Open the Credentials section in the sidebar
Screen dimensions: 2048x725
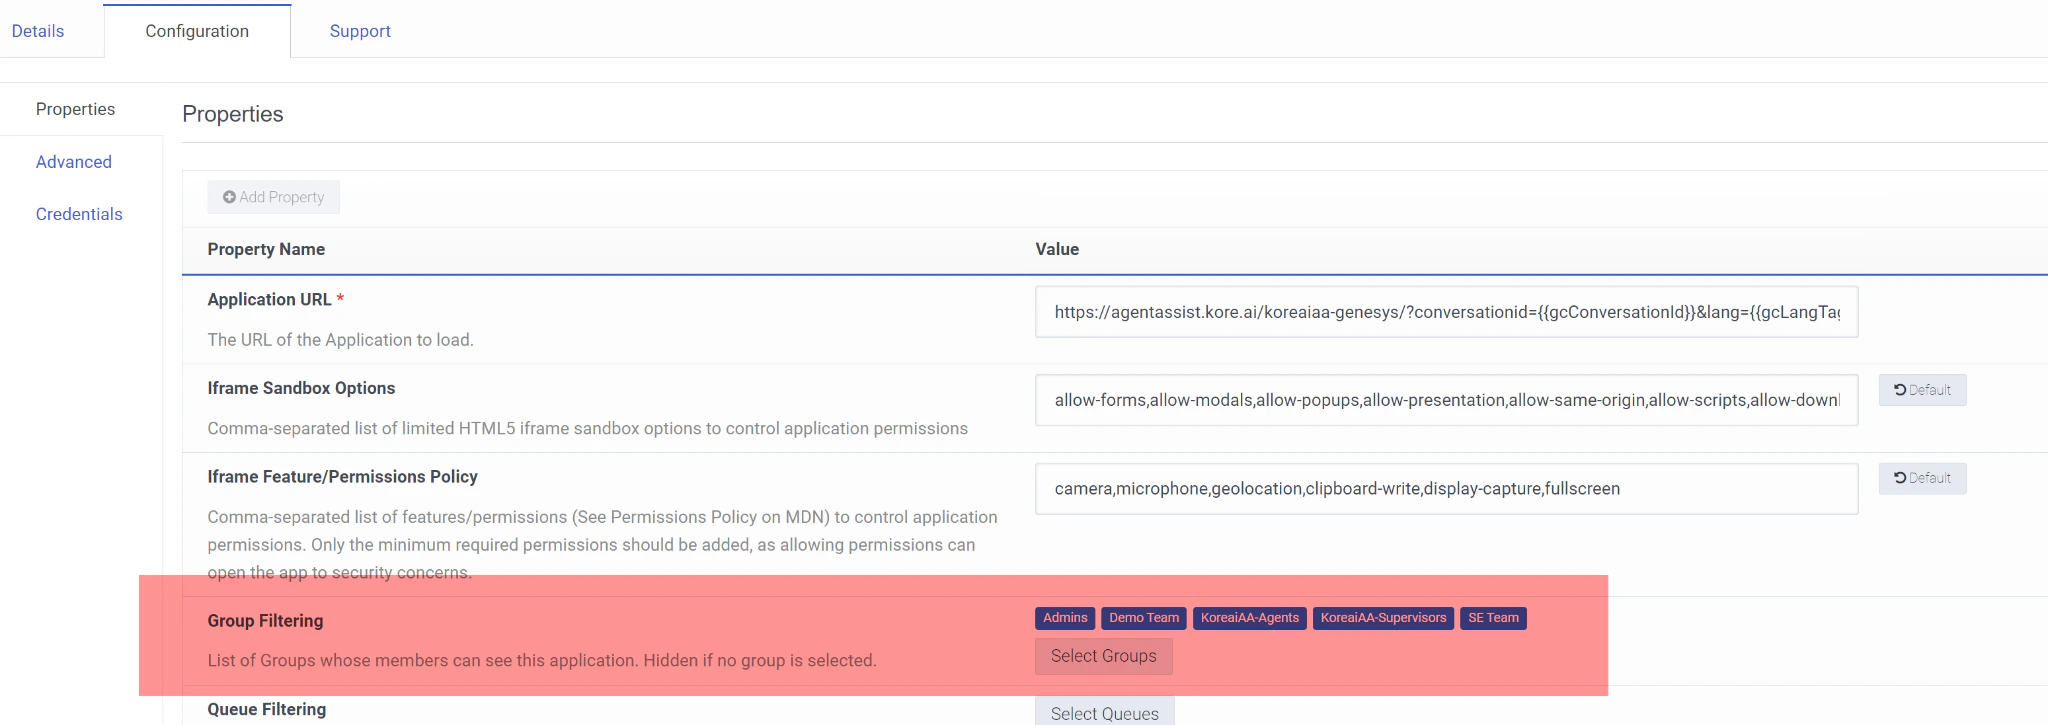coord(79,214)
